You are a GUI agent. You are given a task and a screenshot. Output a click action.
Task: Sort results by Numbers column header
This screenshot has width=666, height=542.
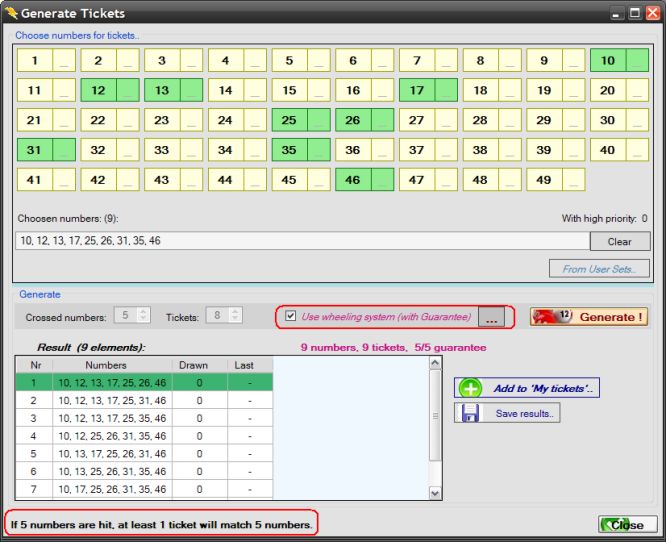pos(112,366)
